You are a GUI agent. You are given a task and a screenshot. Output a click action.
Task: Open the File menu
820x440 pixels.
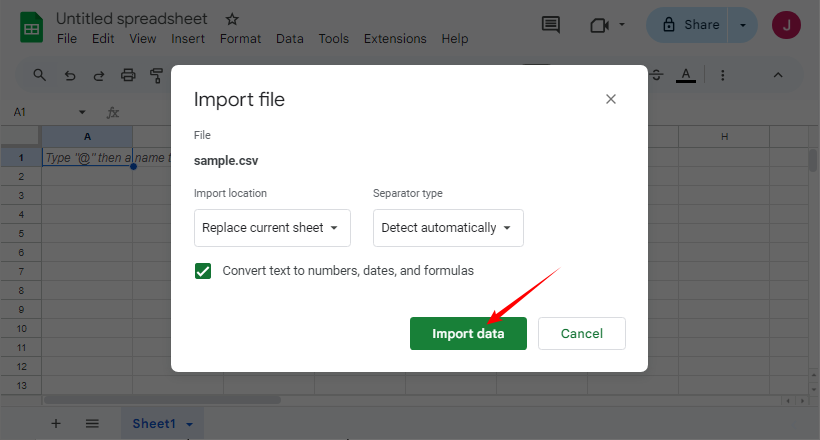(67, 39)
